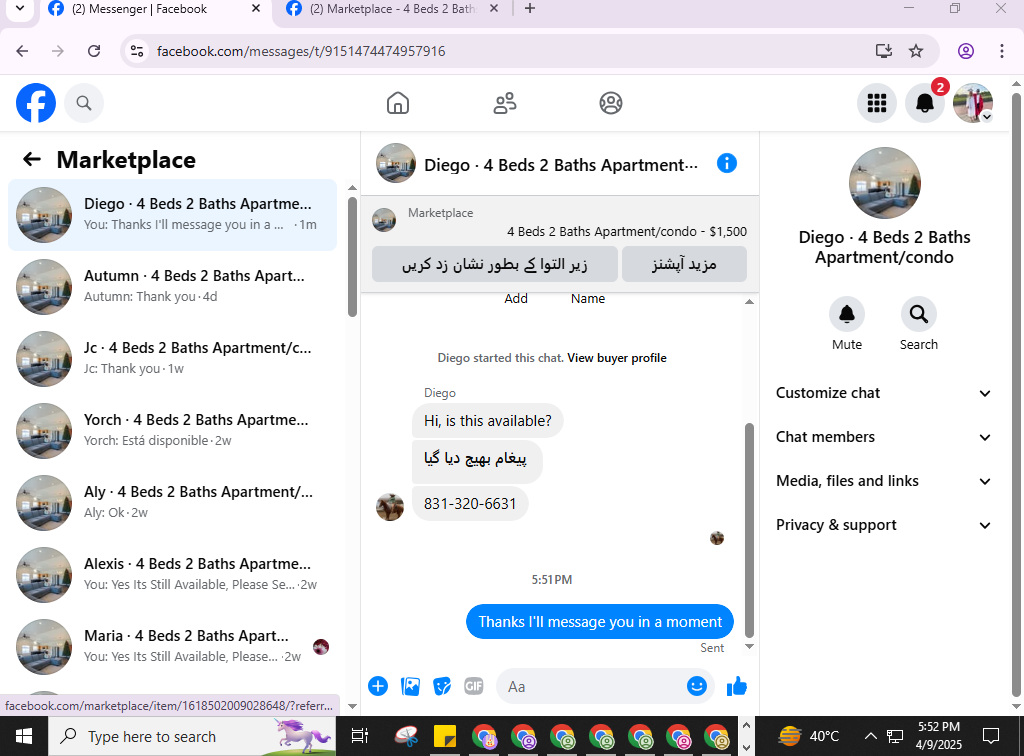This screenshot has width=1024, height=756.
Task: Open the Windows notification center
Action: coord(991,736)
